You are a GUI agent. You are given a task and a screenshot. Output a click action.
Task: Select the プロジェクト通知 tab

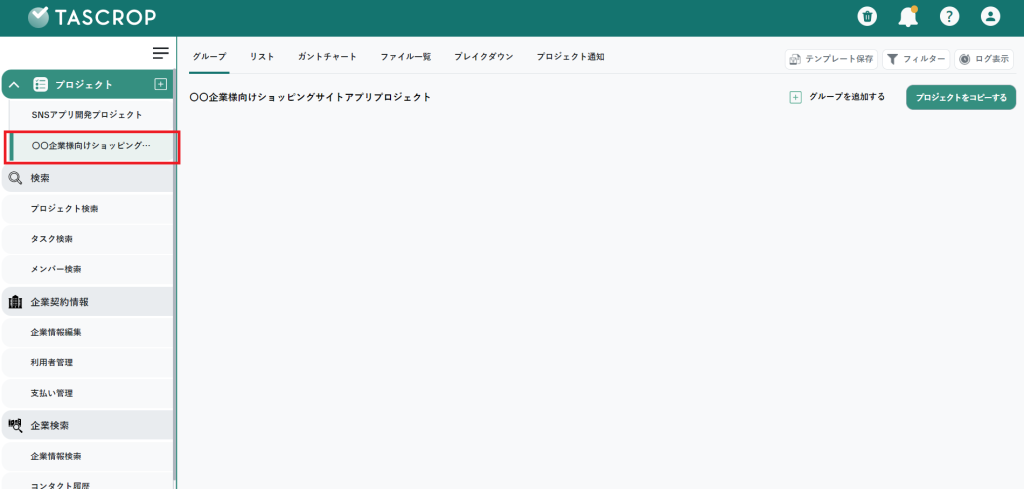571,57
